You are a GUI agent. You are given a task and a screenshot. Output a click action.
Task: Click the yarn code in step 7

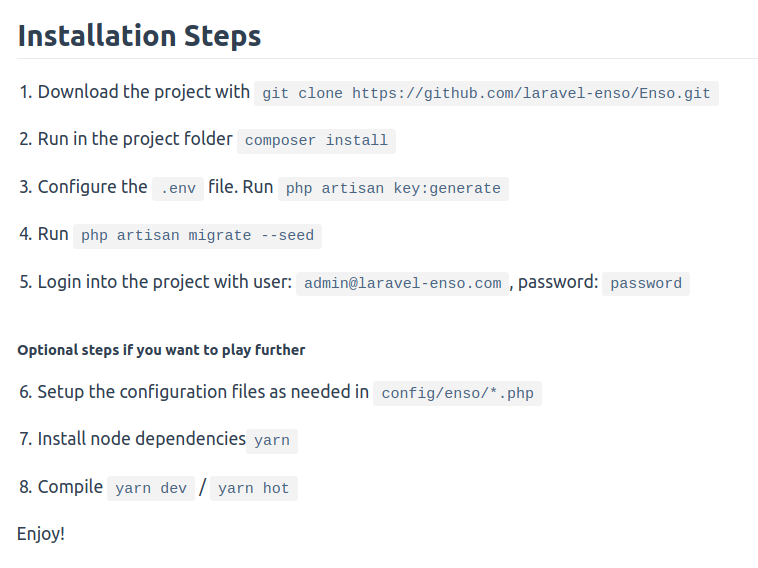[272, 441]
